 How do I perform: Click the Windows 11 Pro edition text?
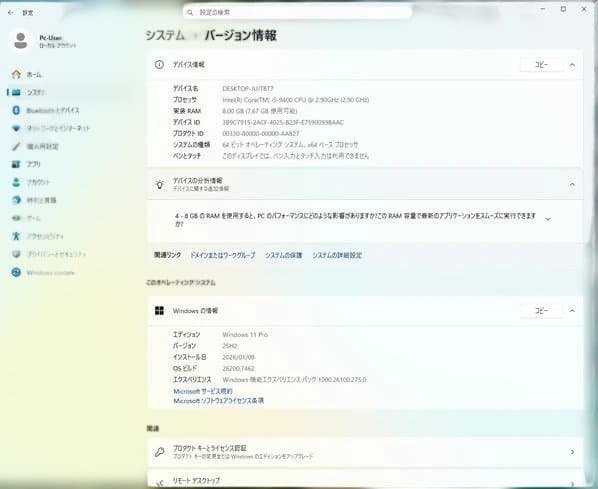tap(245, 335)
